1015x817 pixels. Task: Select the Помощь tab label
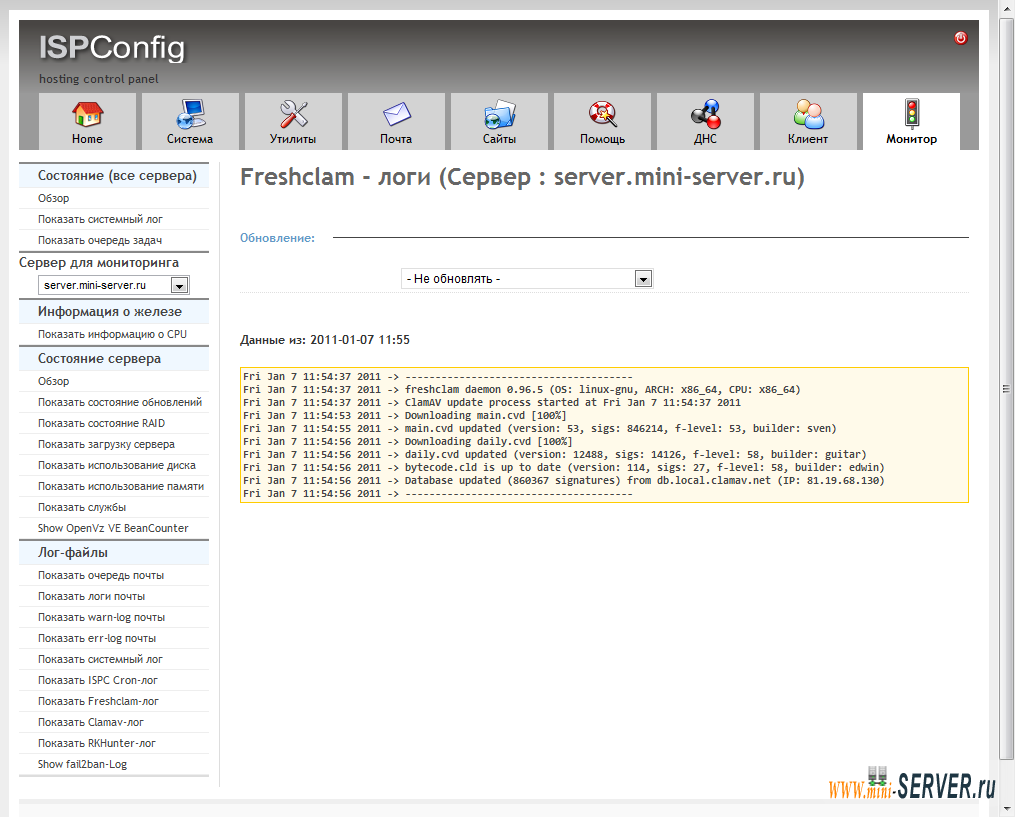[x=603, y=139]
